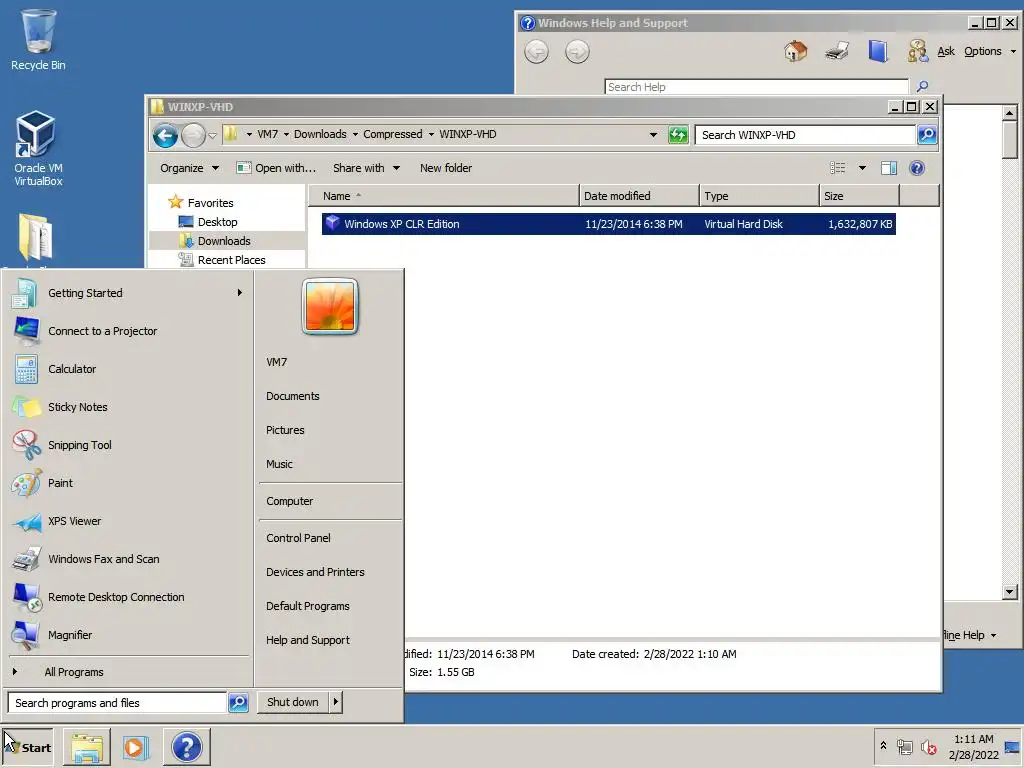
Task: Click the Back button in Help and Support
Action: coord(536,52)
